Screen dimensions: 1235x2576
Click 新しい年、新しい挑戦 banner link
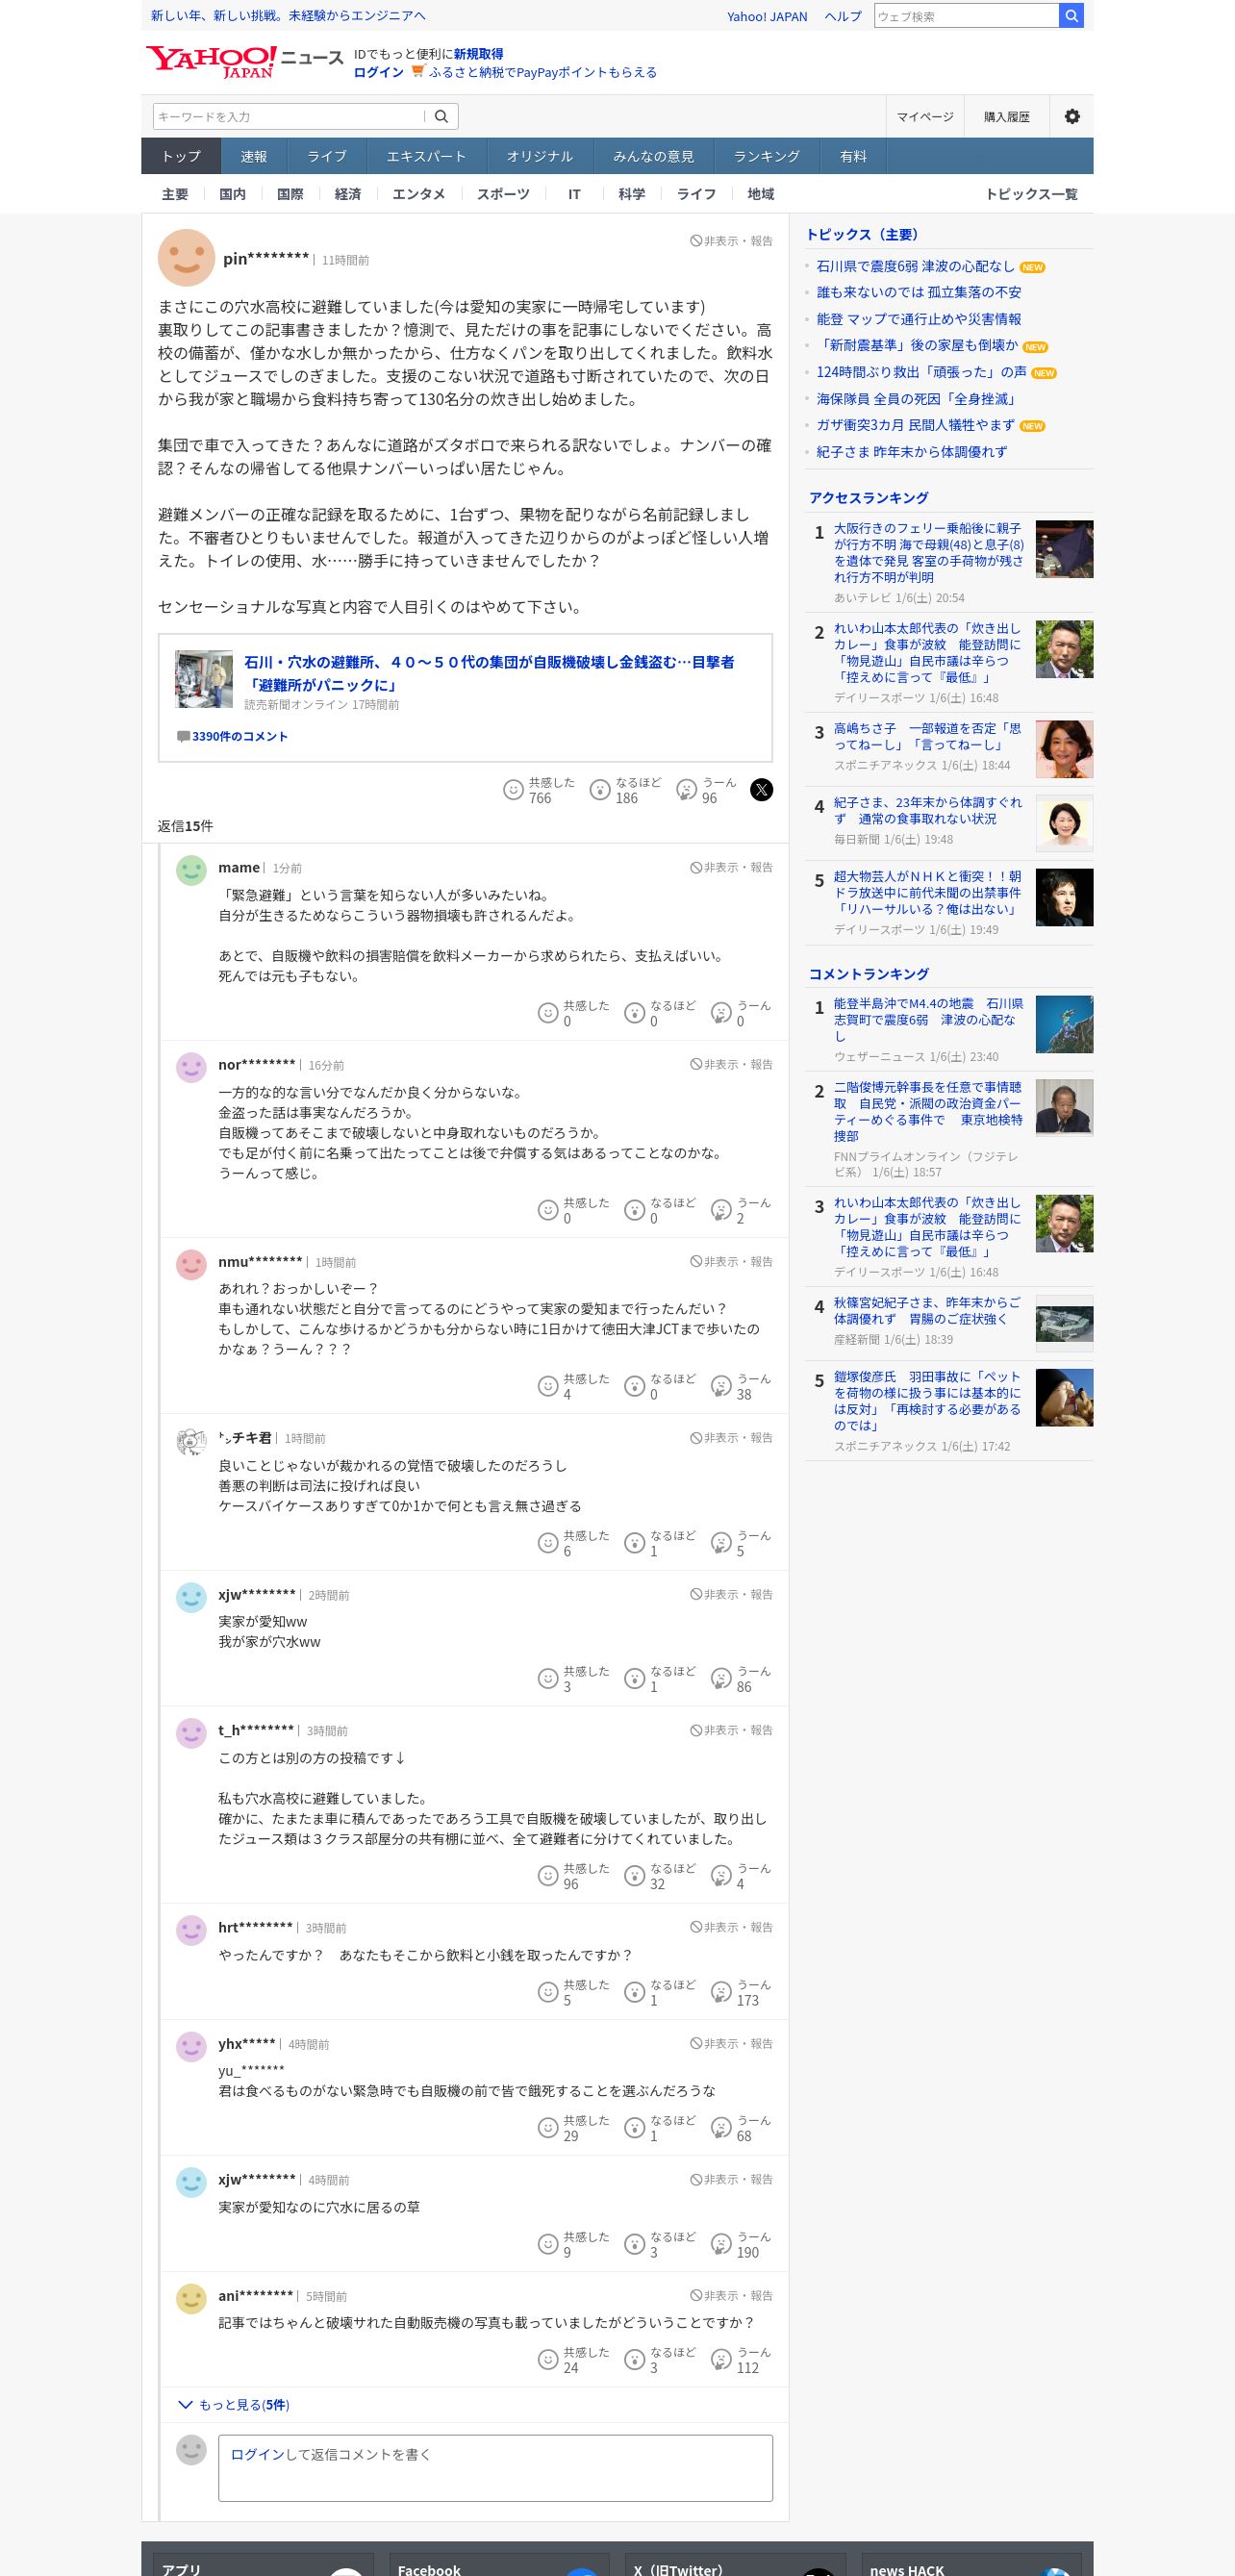[x=288, y=16]
